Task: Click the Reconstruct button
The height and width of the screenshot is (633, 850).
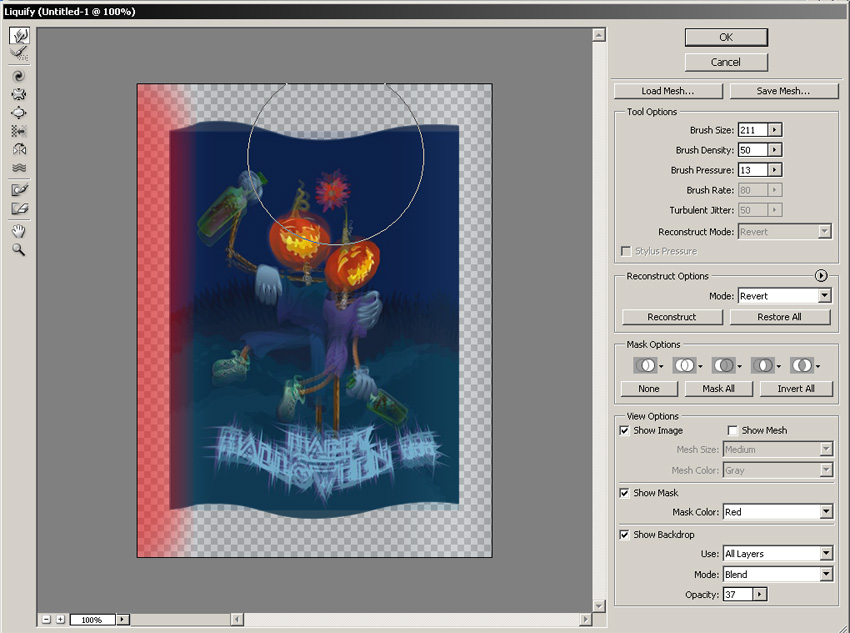Action: pos(672,317)
